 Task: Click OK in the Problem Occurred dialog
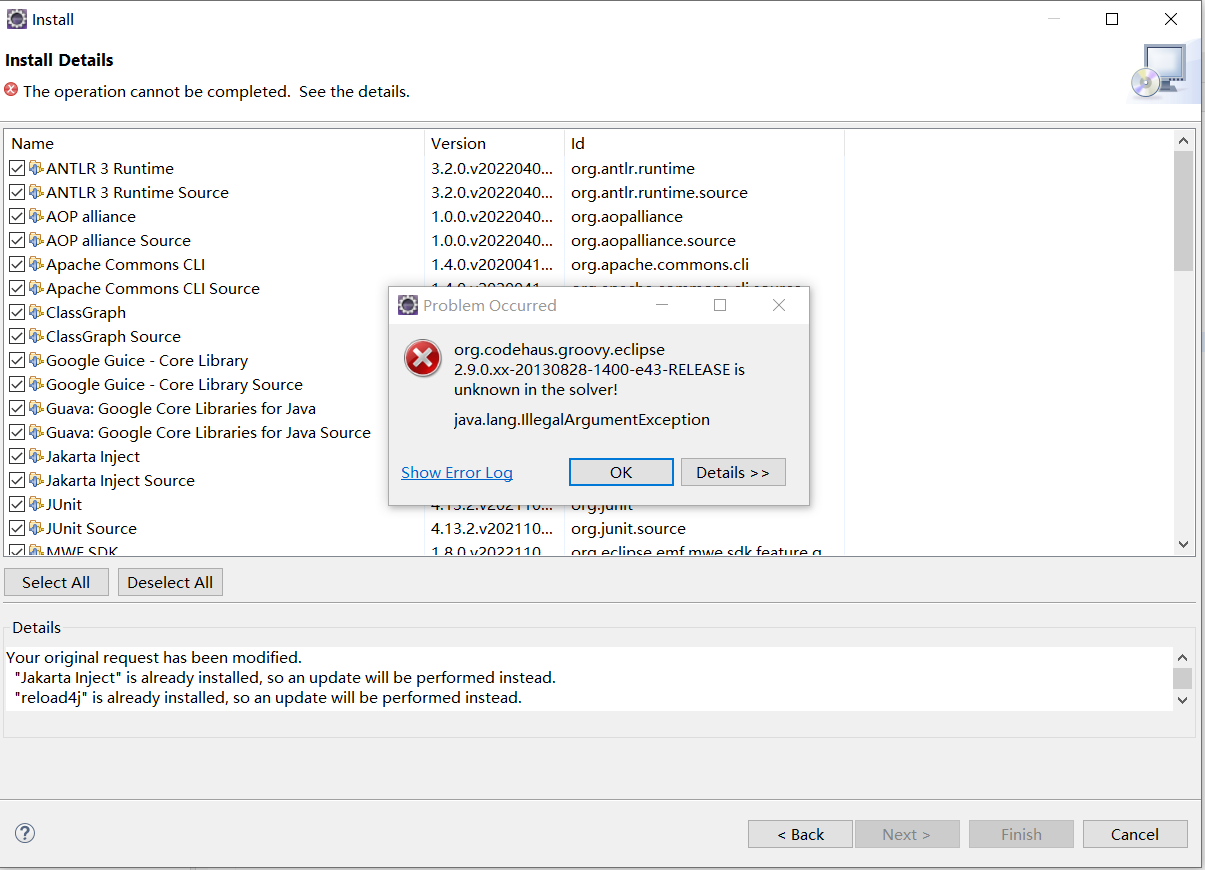click(621, 472)
